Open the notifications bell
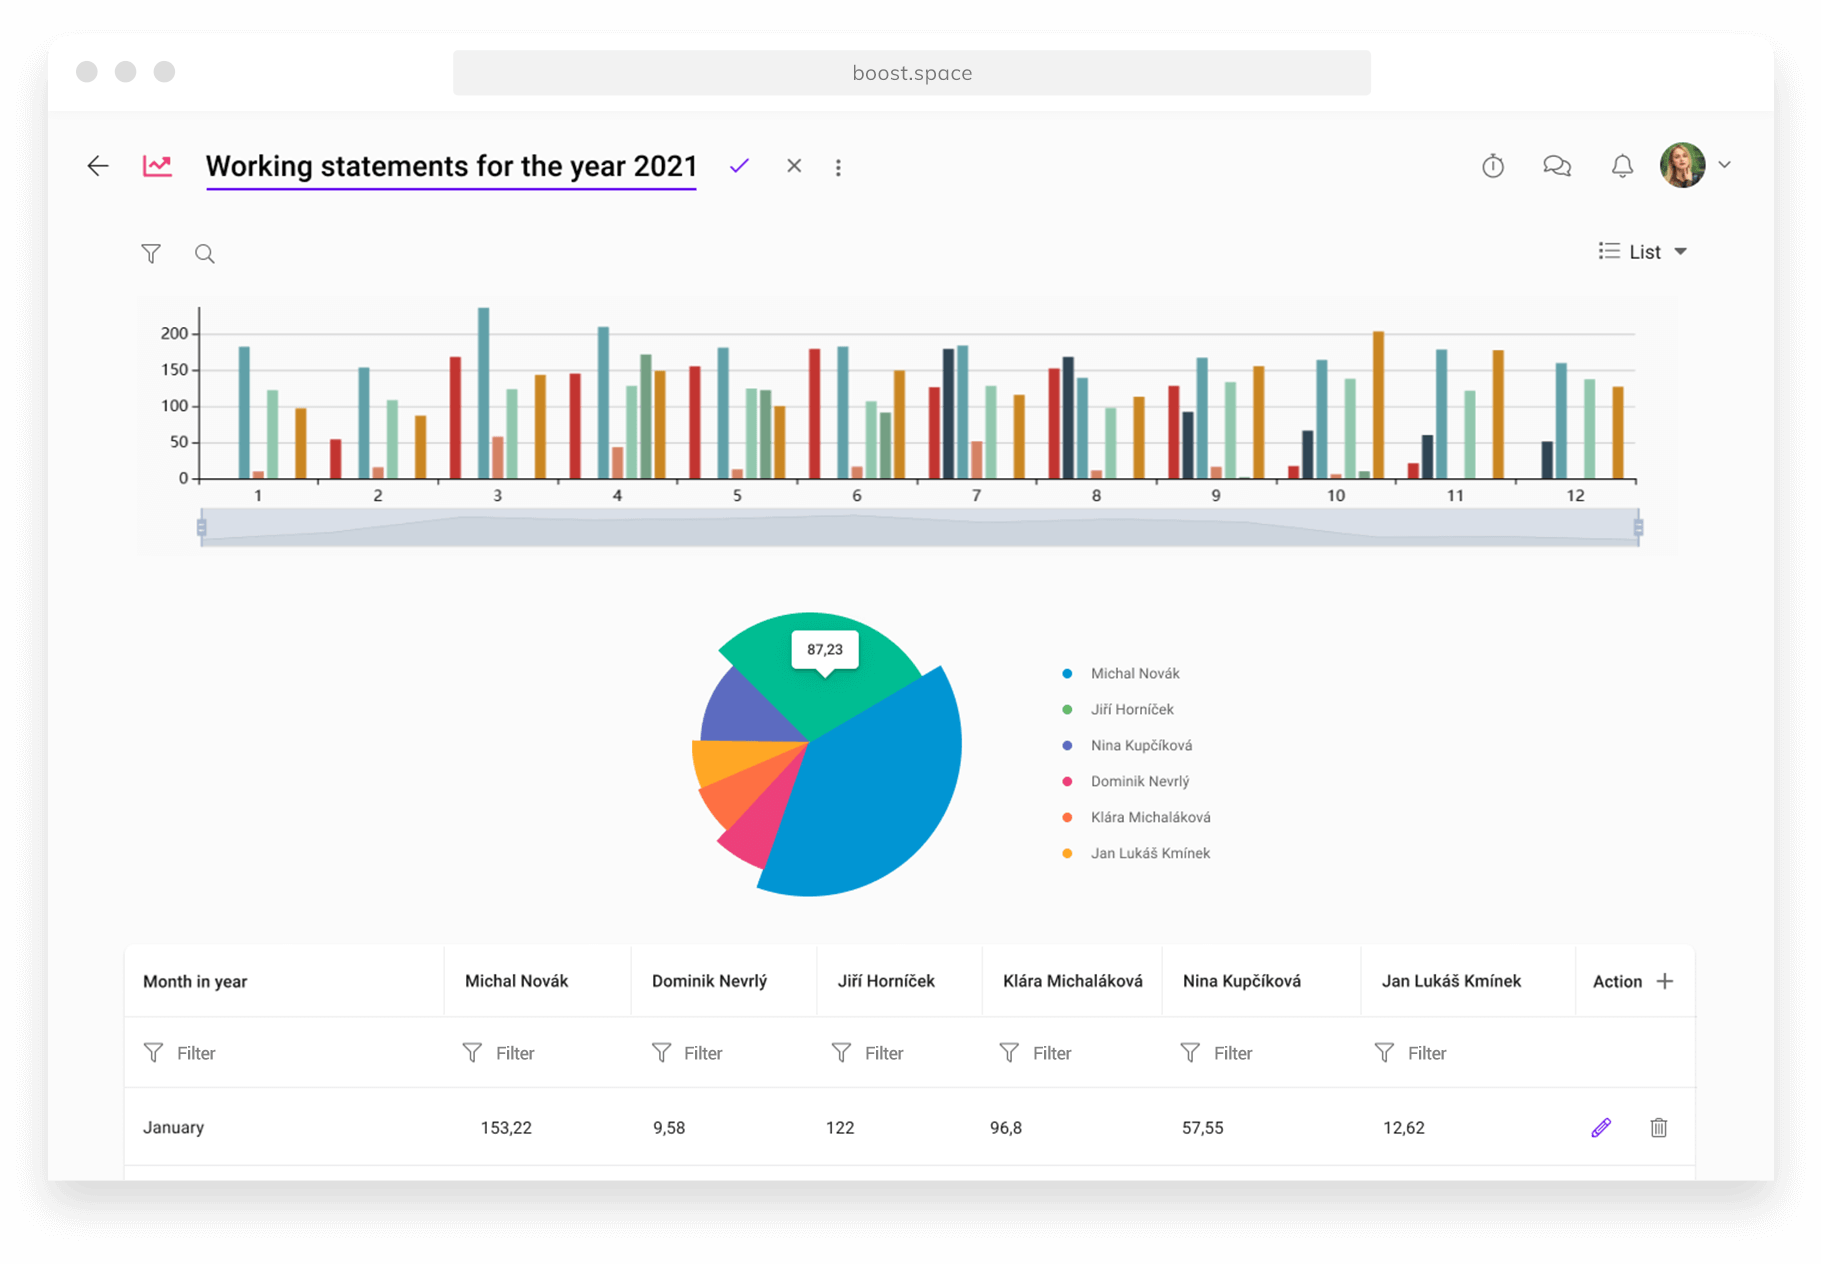This screenshot has height=1264, width=1821. coord(1621,166)
